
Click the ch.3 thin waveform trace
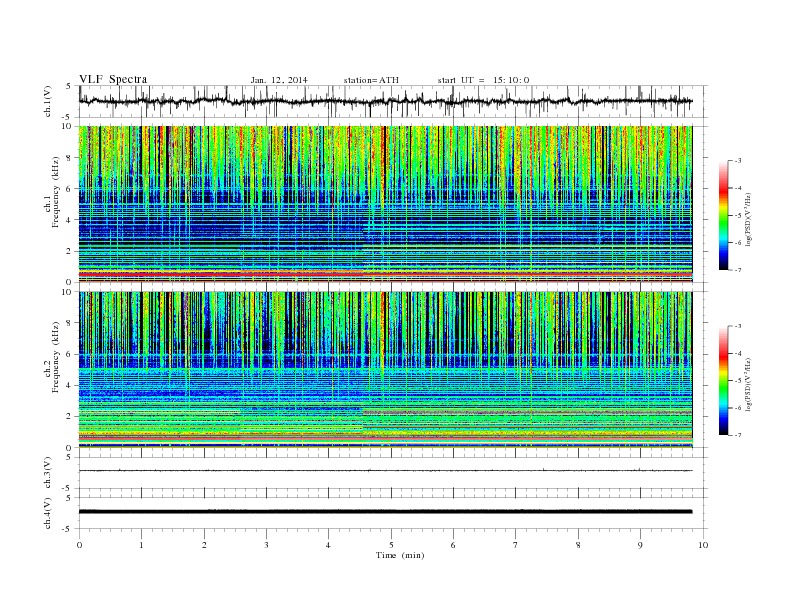click(x=385, y=471)
